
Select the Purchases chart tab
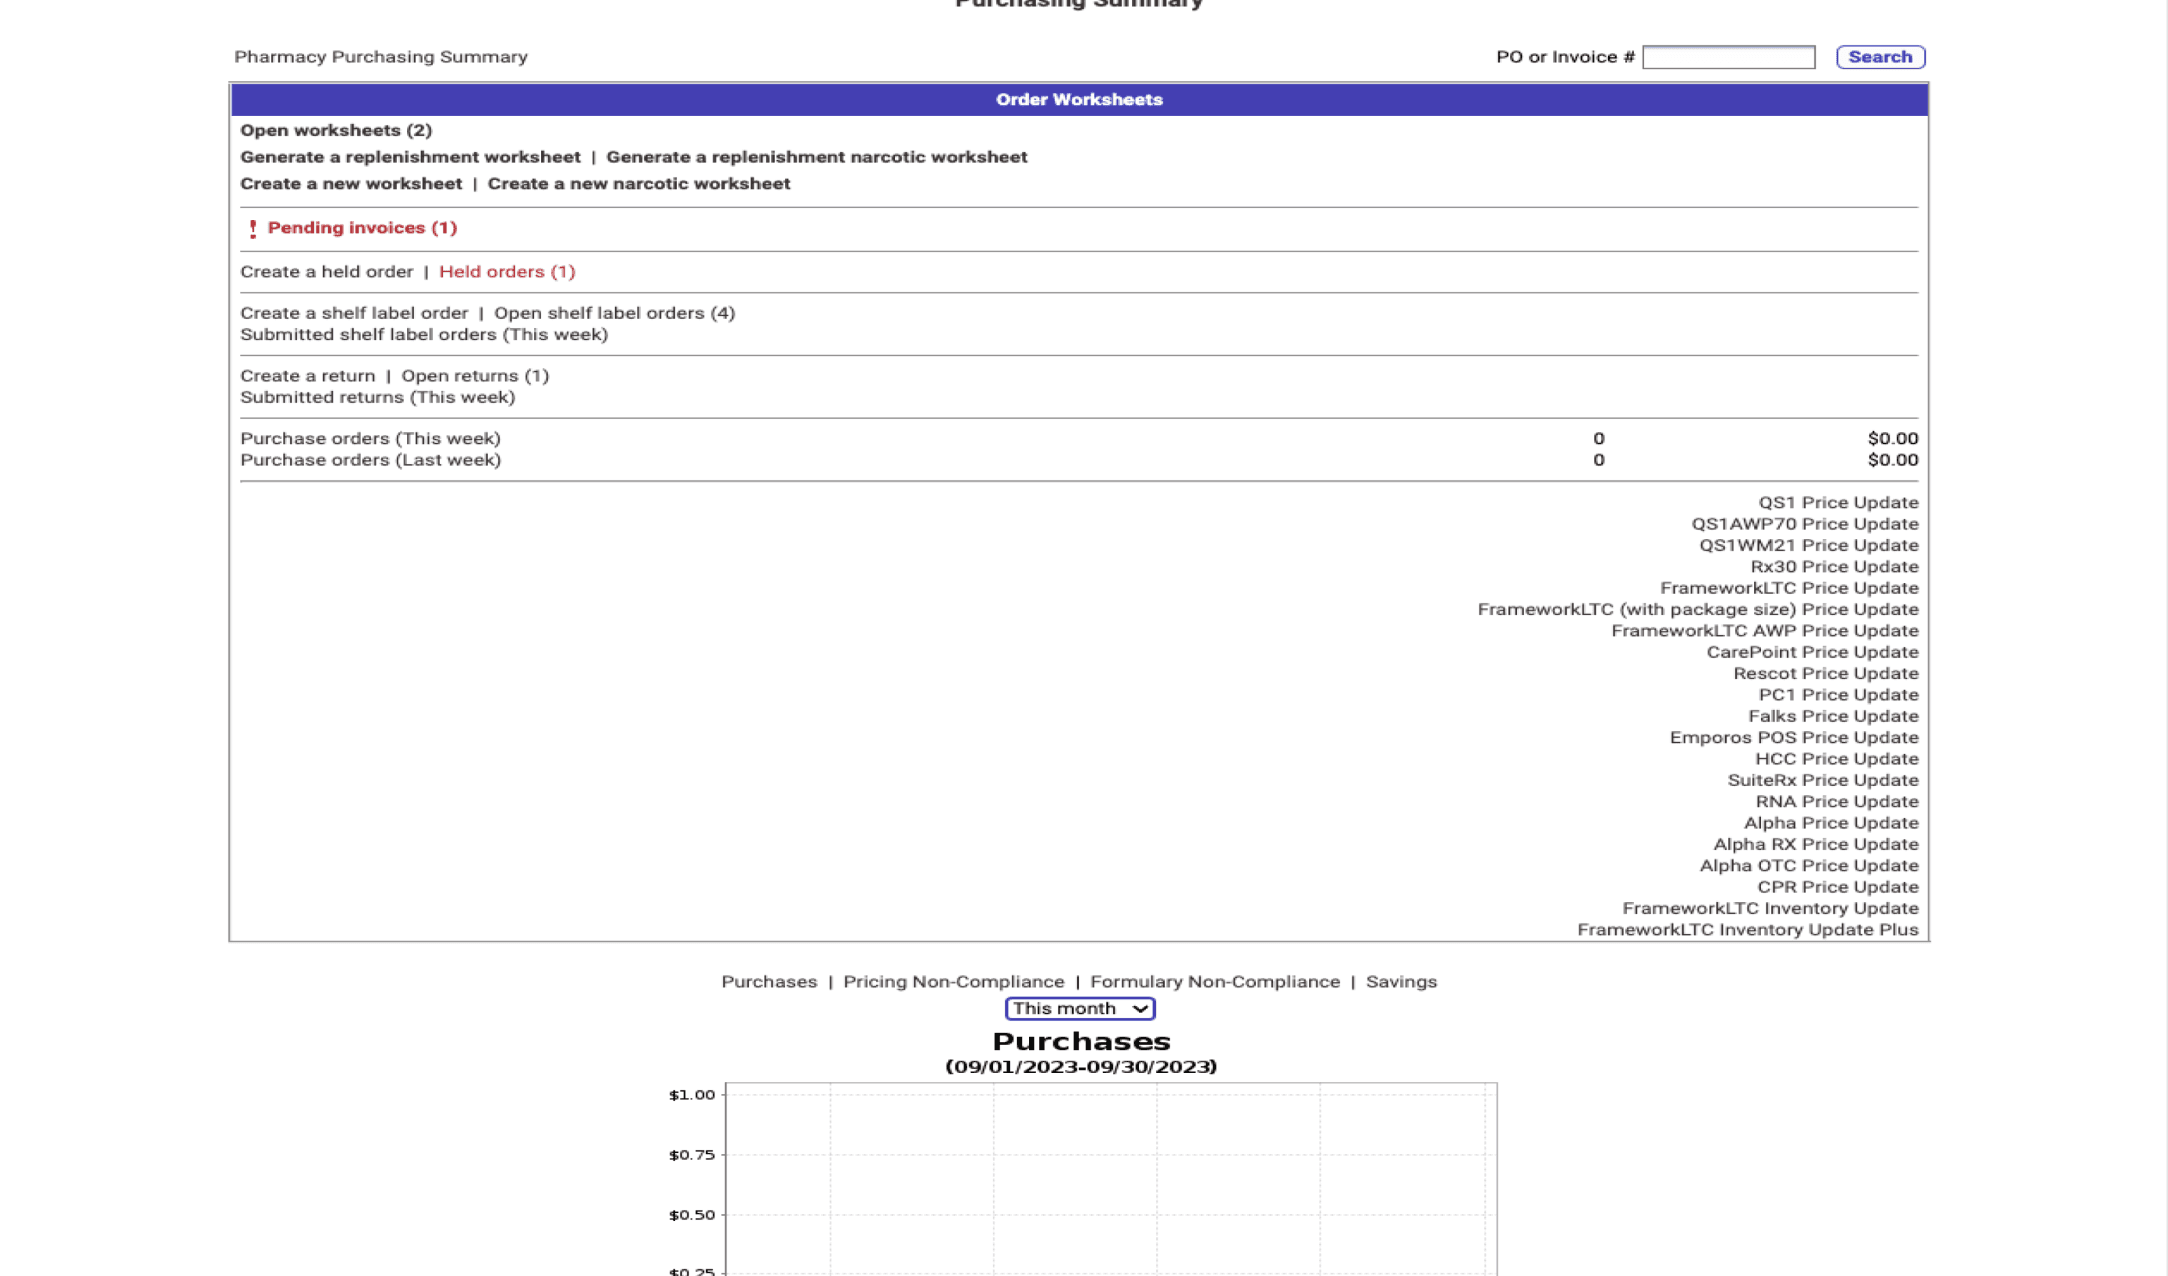coord(768,982)
